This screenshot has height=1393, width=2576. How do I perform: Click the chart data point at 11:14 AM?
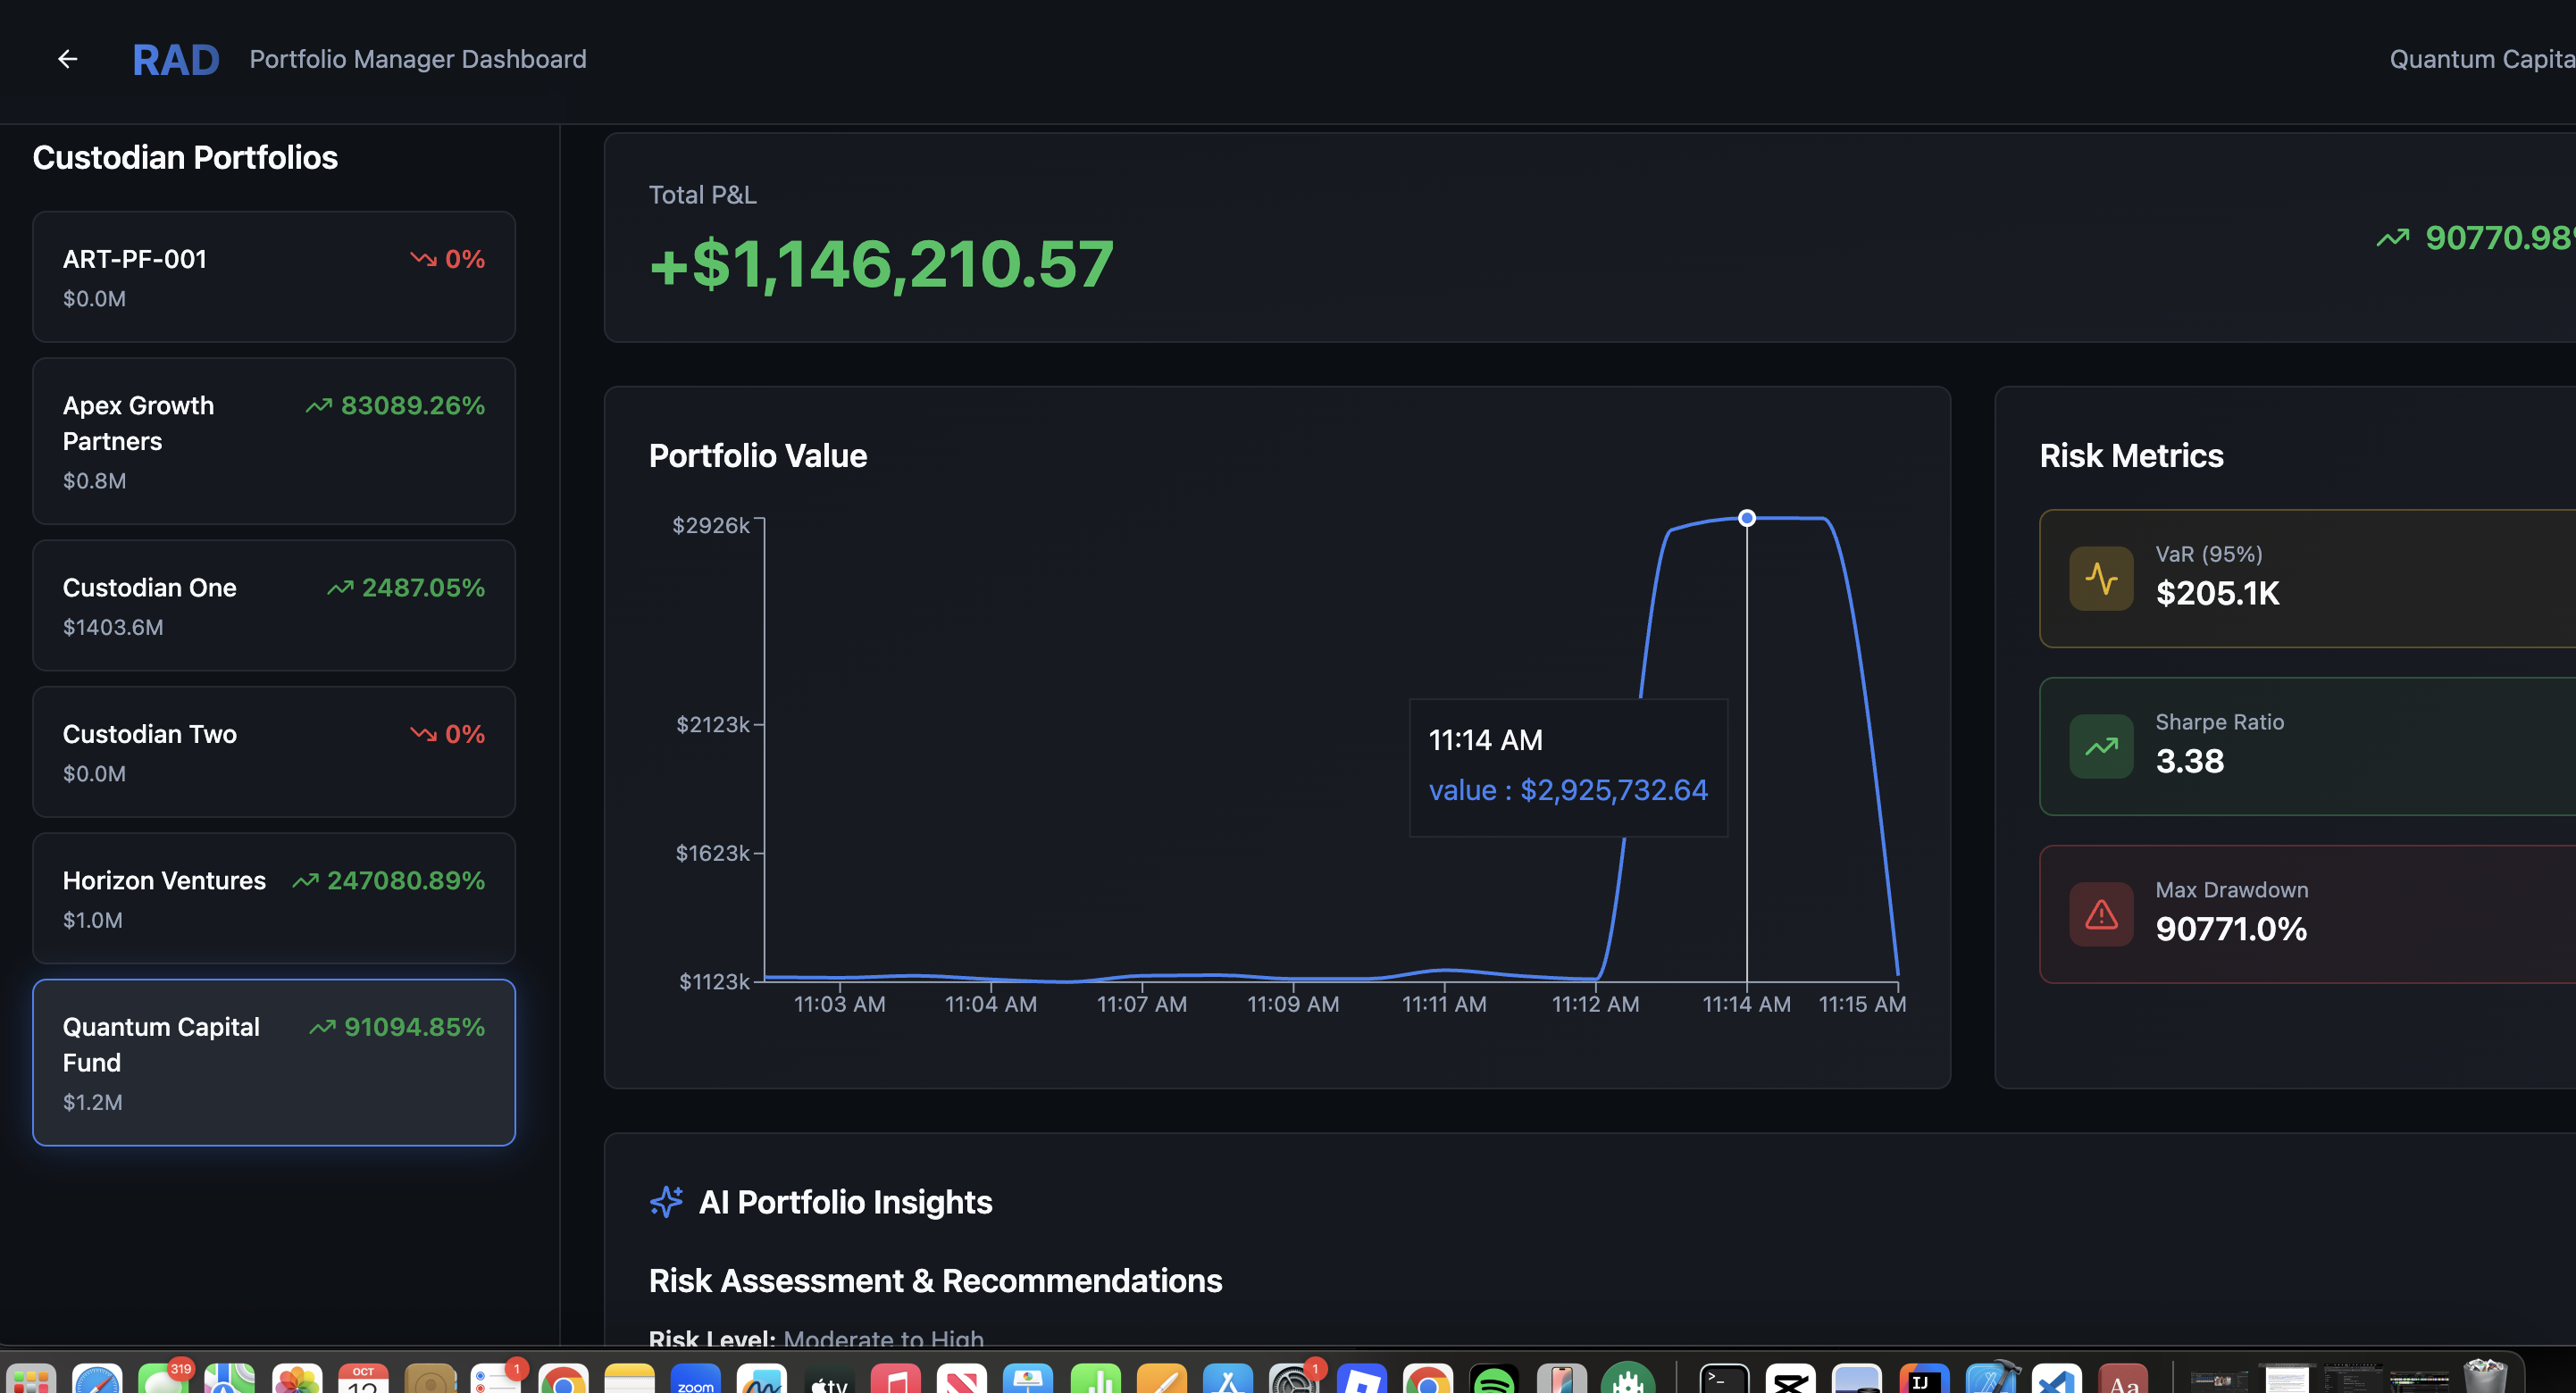point(1746,518)
